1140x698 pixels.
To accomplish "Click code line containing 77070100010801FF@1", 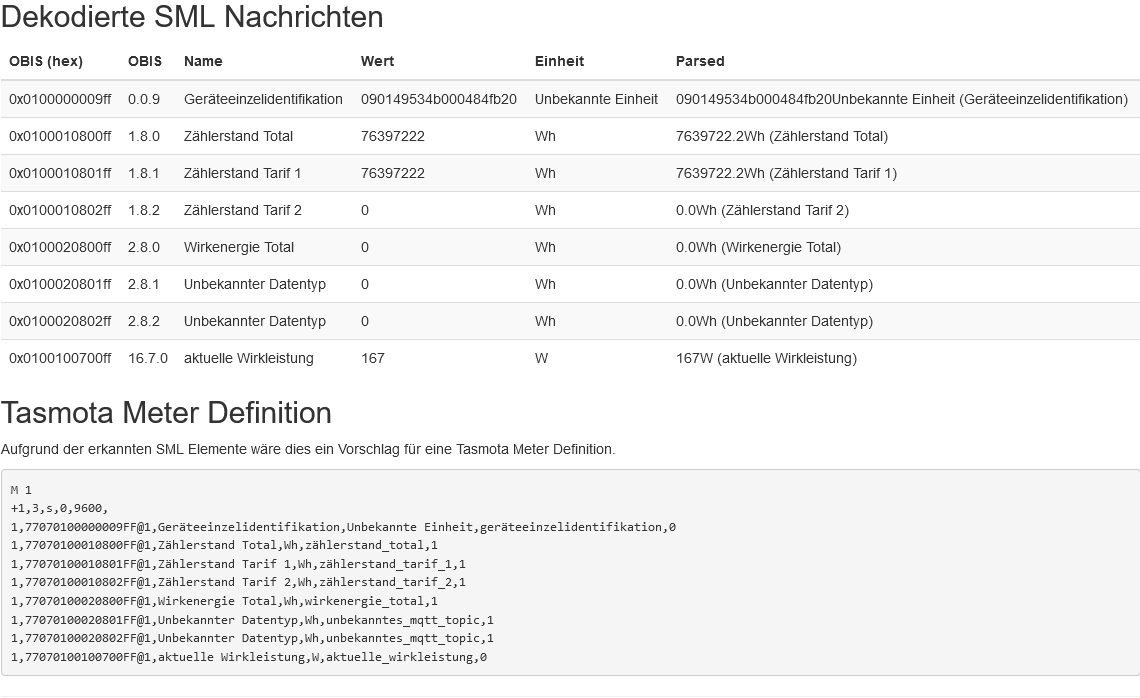I will pos(238,564).
